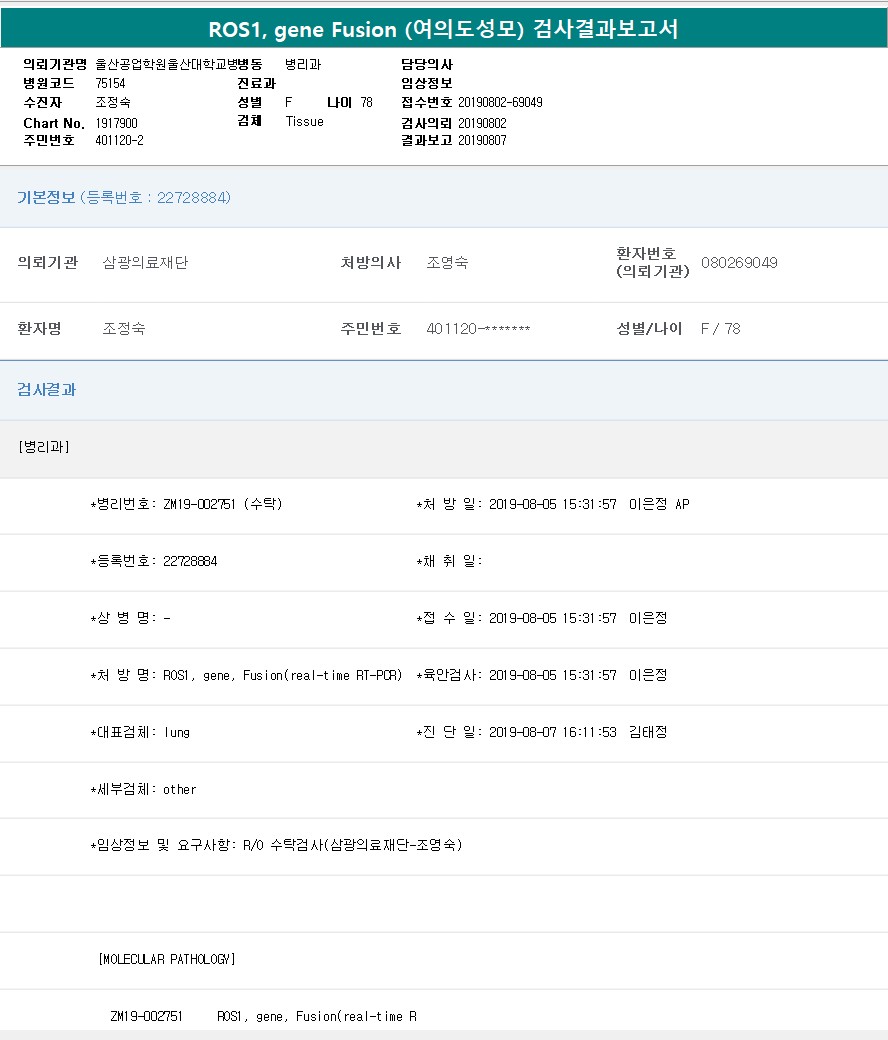Click the registration number 22728884 in 기본정보 header
The width and height of the screenshot is (888, 1040).
click(193, 198)
